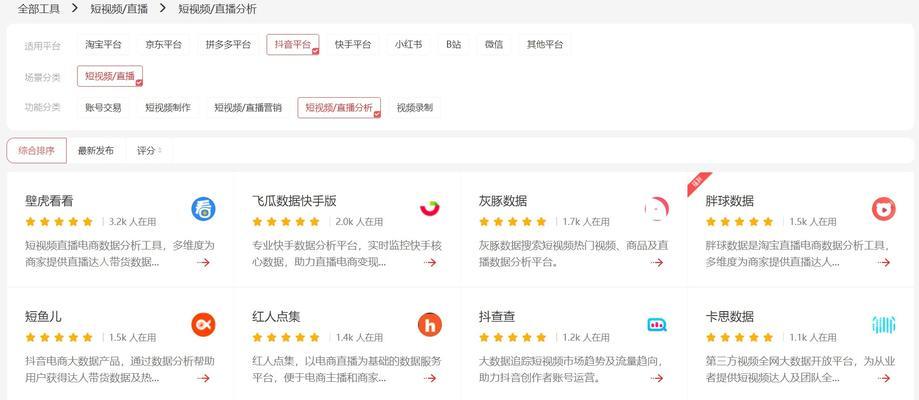919x400 pixels.
Task: Open the 灰豚数据 logo icon
Action: pyautogui.click(x=657, y=209)
